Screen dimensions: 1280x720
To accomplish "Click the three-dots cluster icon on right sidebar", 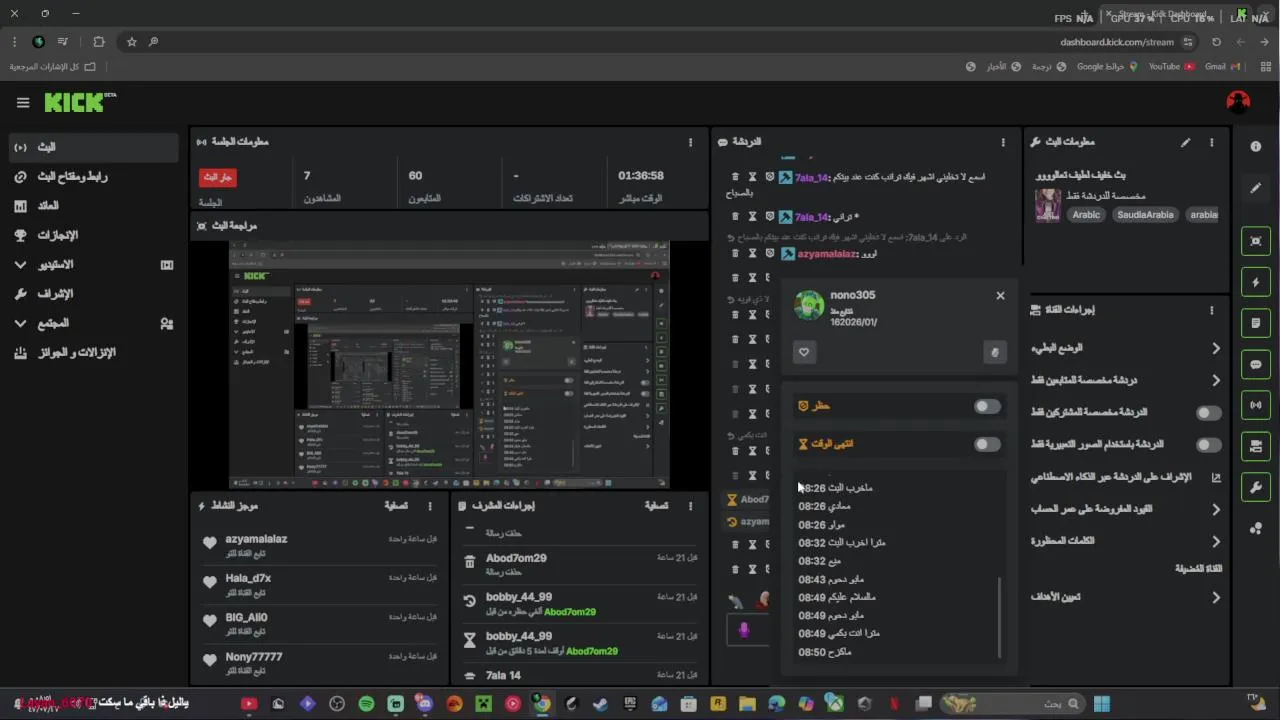I will point(1256,528).
